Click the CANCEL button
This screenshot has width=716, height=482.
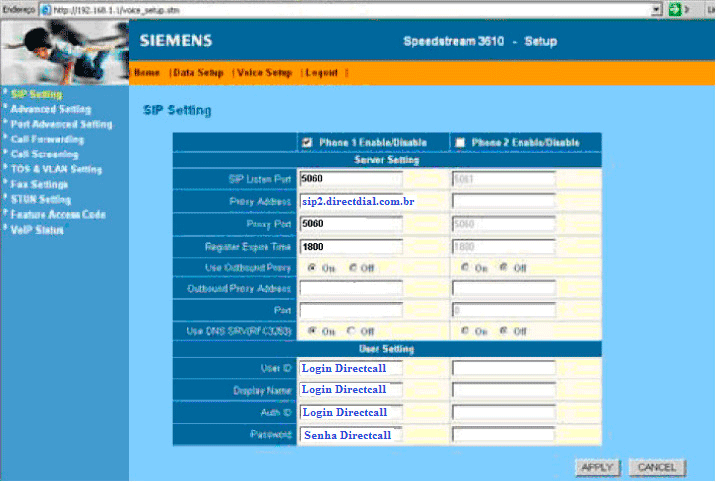pyautogui.click(x=657, y=467)
